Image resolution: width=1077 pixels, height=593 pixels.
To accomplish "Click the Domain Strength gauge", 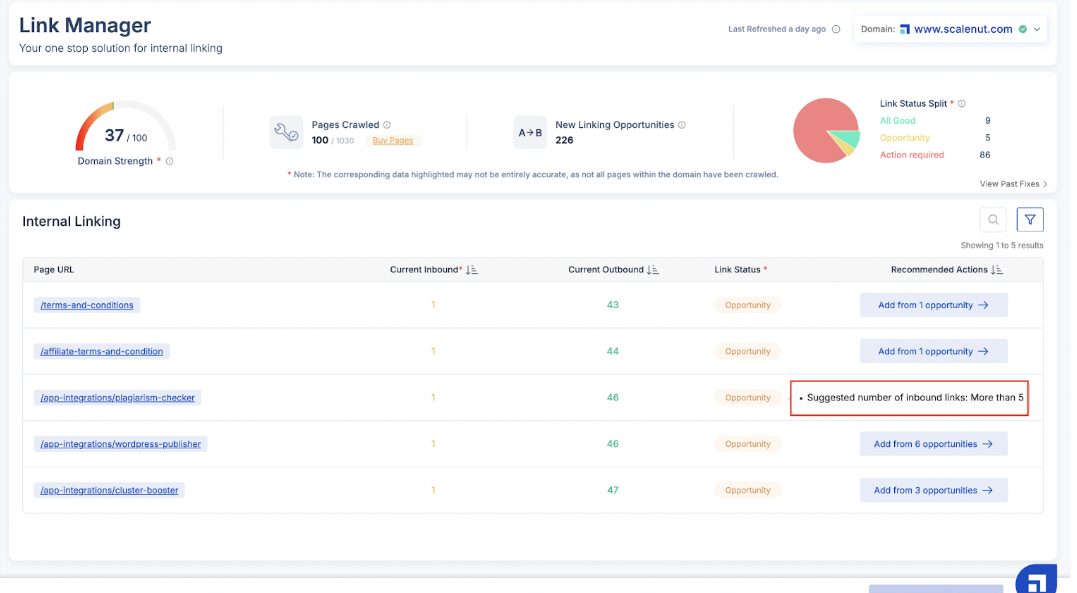I will [126, 130].
